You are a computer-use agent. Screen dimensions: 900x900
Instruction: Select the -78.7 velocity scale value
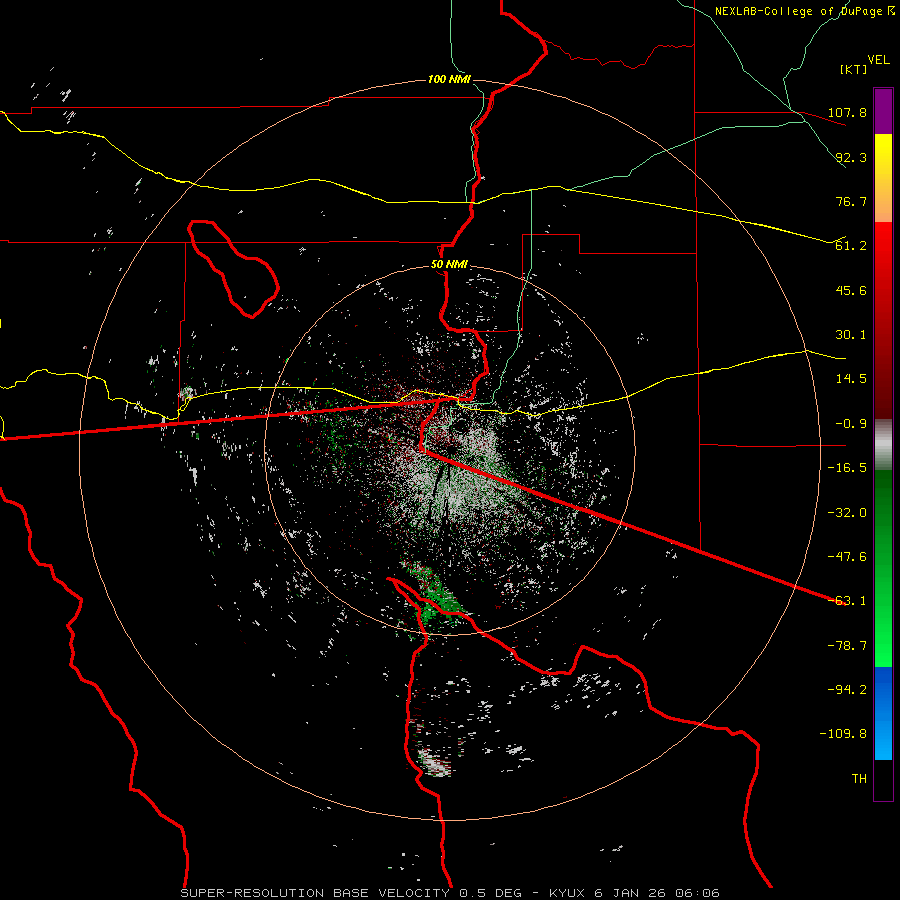pyautogui.click(x=847, y=646)
